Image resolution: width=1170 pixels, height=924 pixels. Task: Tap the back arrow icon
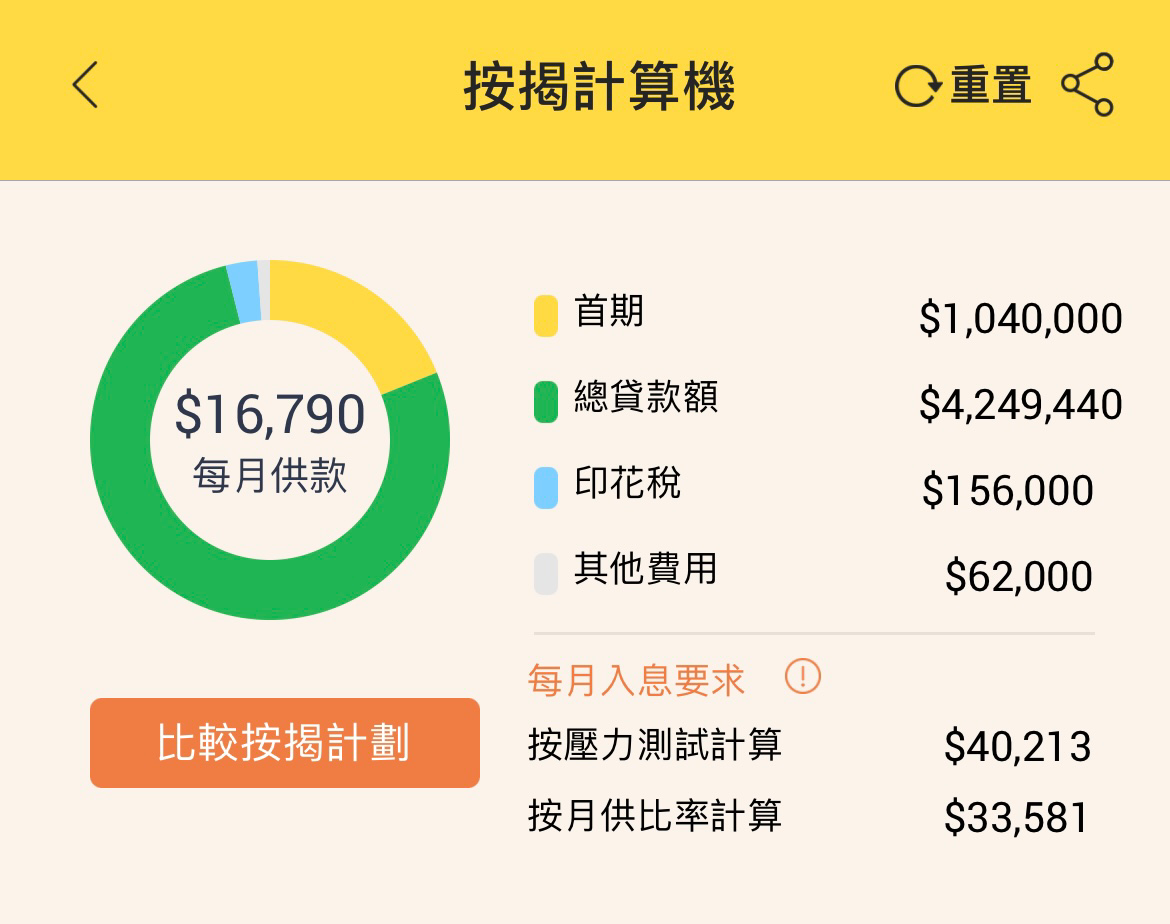pyautogui.click(x=86, y=84)
